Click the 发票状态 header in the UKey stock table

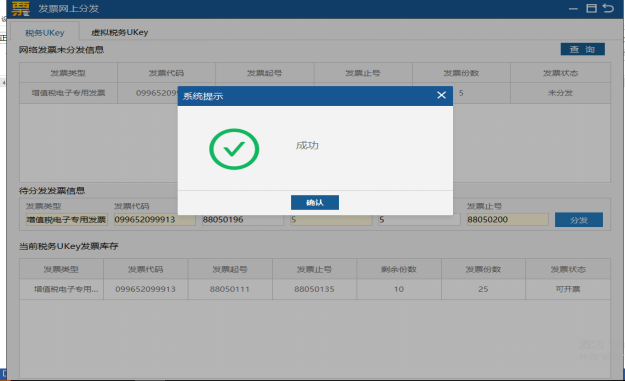[568, 269]
